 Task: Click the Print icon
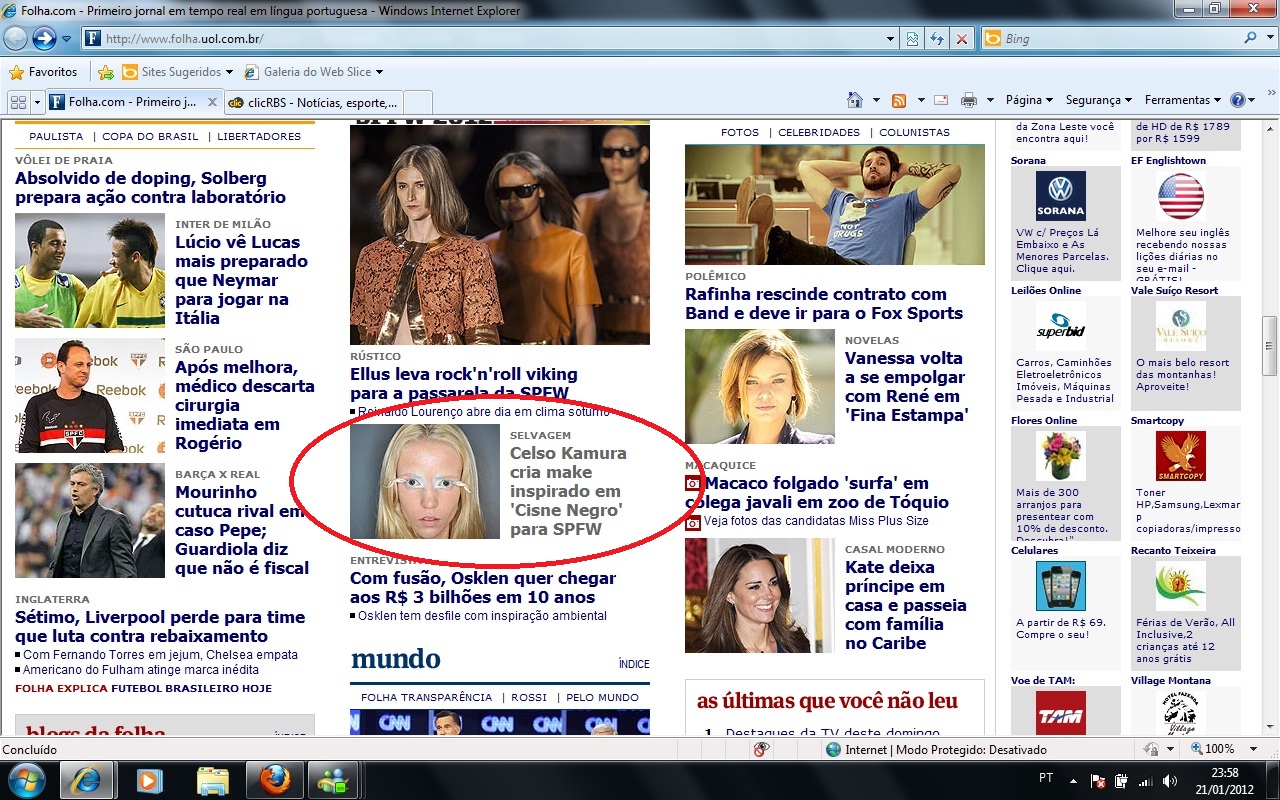tap(968, 100)
